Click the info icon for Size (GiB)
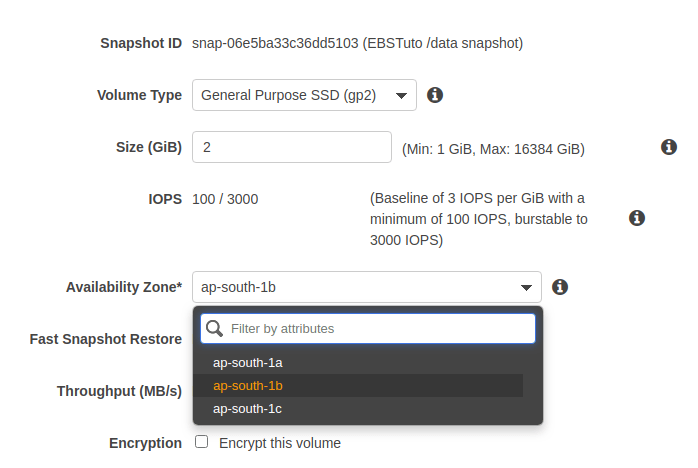Viewport: 698px width, 468px height. click(670, 147)
